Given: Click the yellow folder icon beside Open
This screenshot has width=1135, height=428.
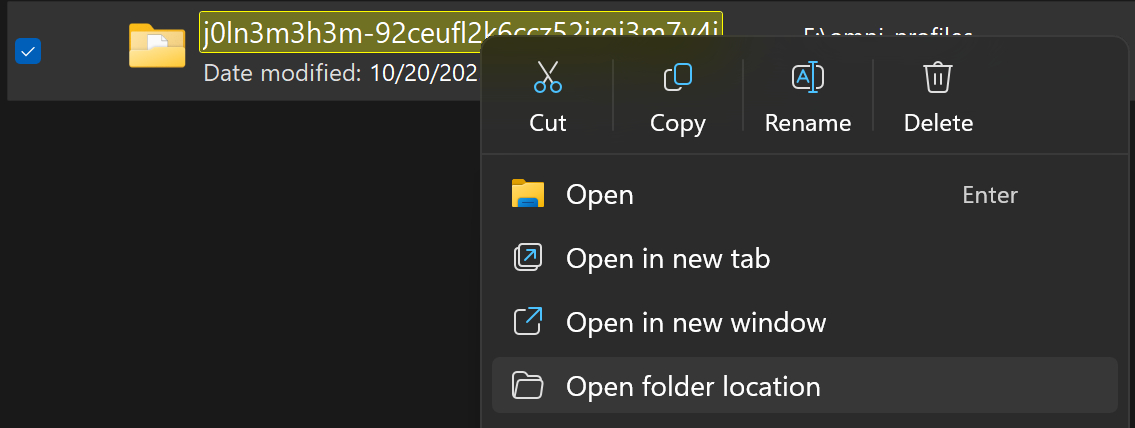Looking at the screenshot, I should 527,194.
